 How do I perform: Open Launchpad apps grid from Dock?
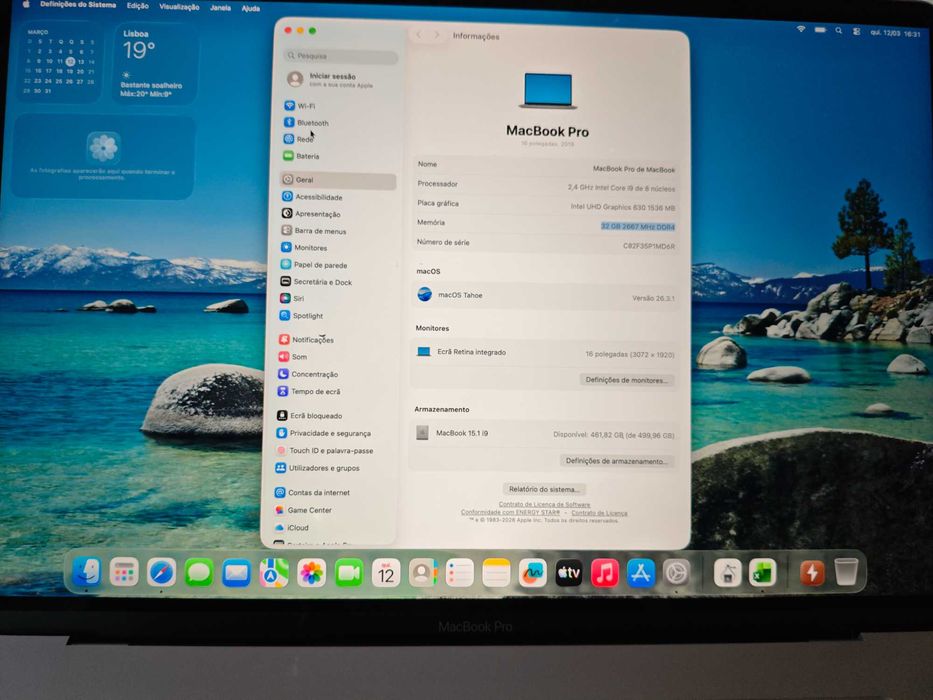point(124,573)
